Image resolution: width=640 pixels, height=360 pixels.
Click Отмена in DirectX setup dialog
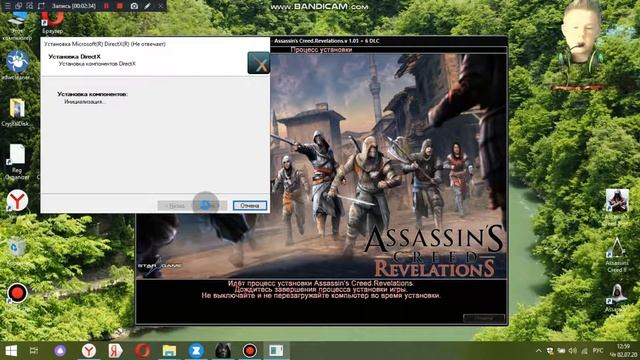tap(250, 205)
